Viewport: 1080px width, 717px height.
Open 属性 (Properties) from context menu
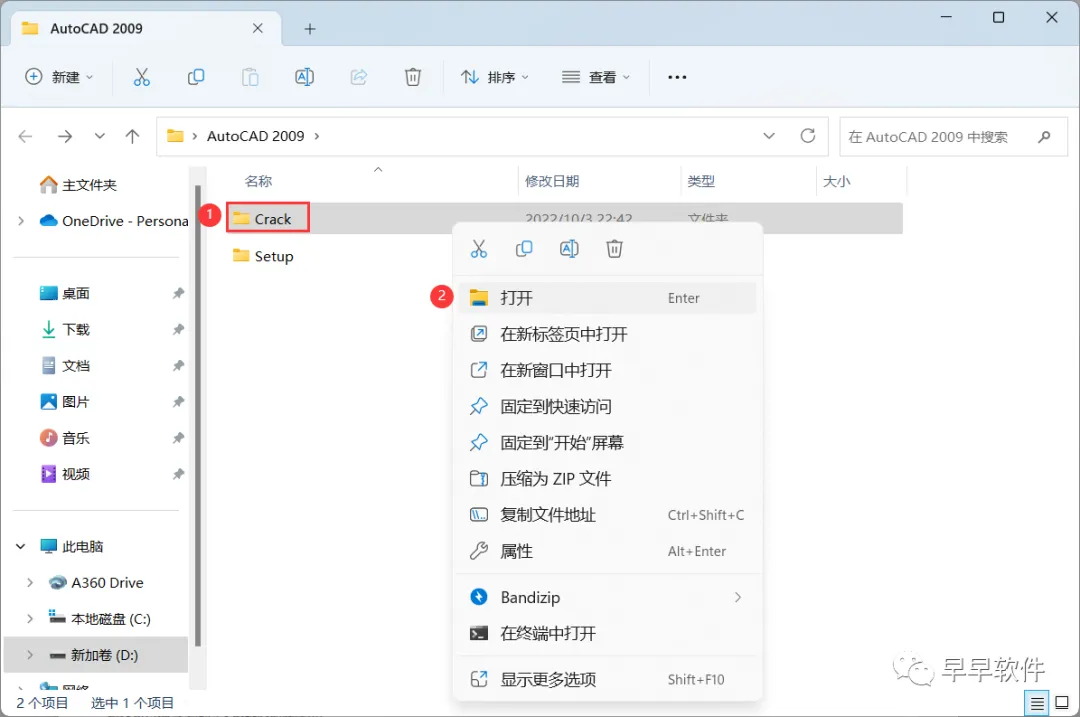pos(608,551)
